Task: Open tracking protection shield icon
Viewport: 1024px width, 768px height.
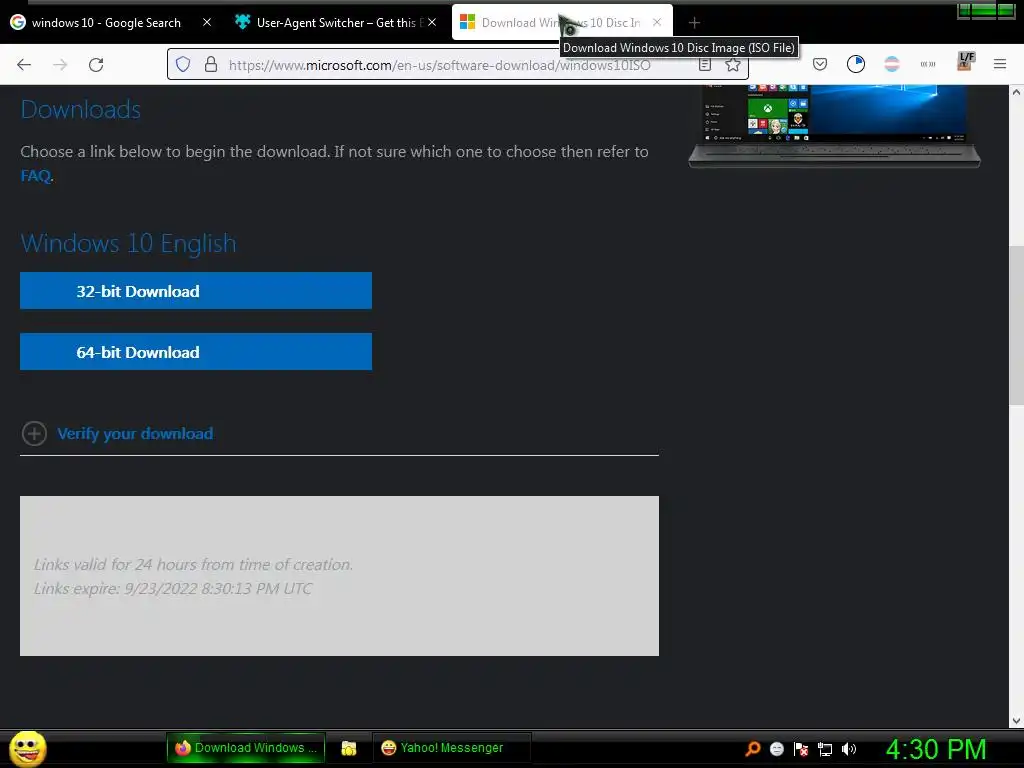Action: (183, 64)
